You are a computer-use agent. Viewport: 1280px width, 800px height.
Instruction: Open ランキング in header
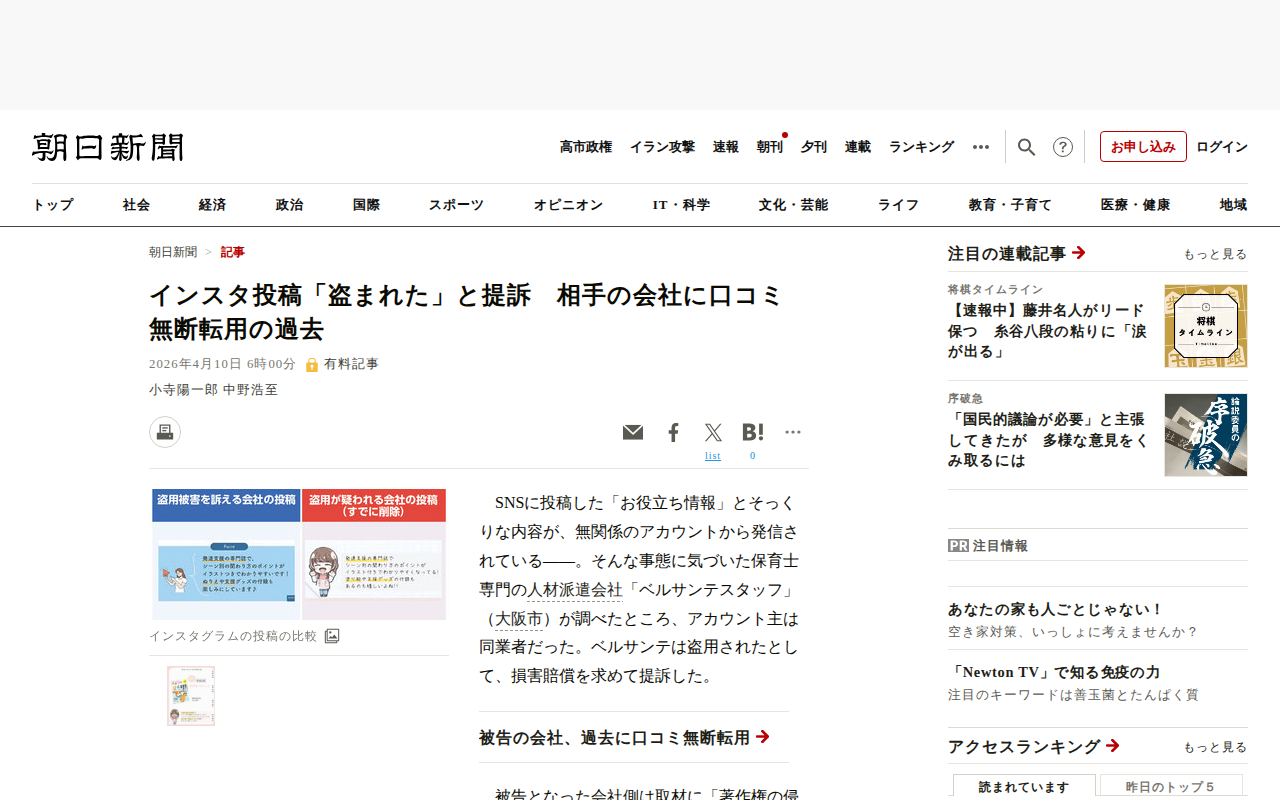tap(922, 147)
